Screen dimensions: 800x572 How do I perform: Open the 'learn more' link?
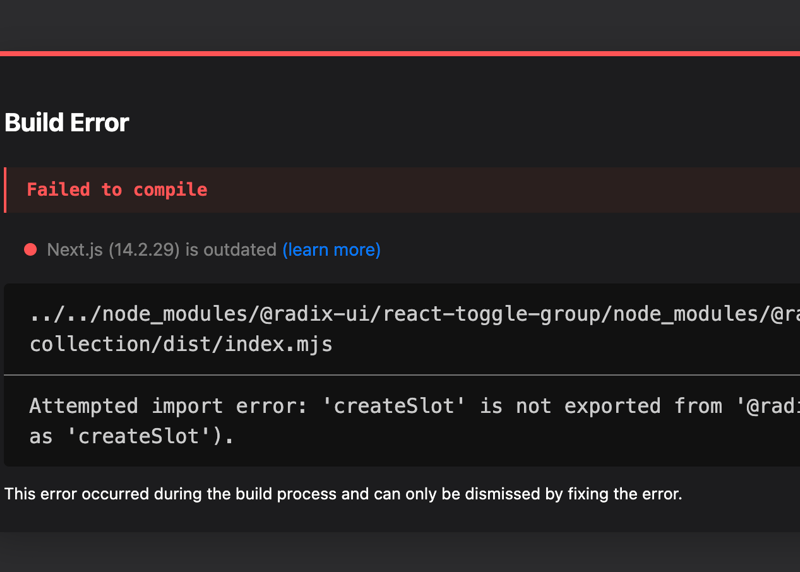pos(332,250)
